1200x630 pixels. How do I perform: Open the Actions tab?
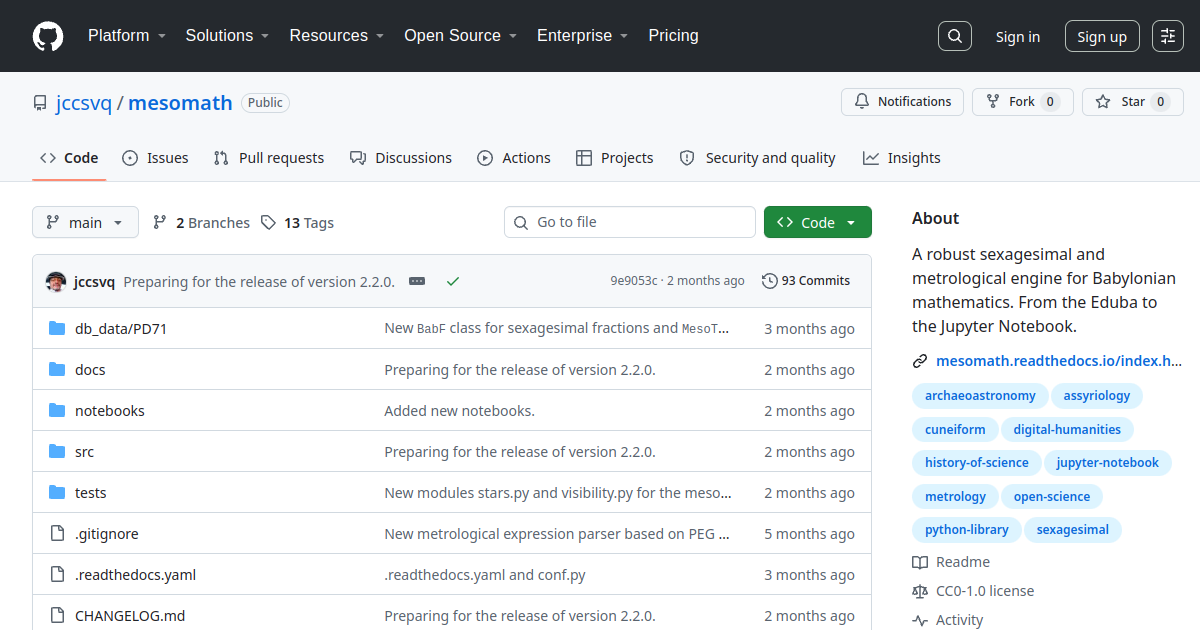tap(514, 158)
